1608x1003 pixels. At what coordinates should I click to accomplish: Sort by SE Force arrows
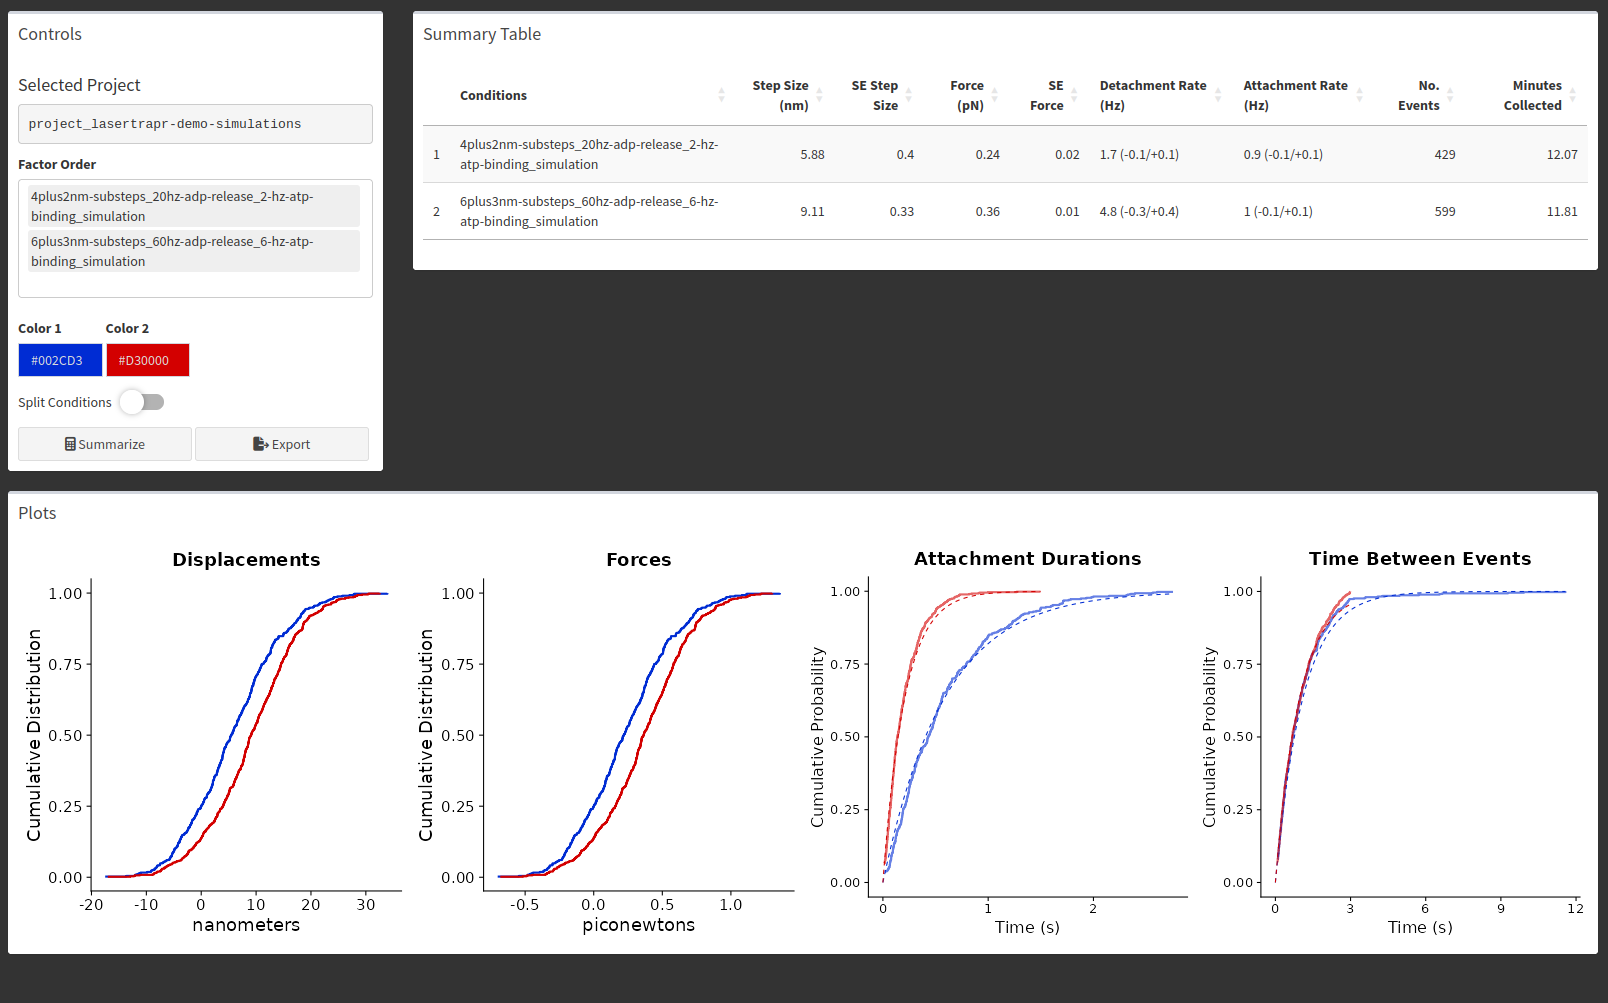coord(1074,95)
